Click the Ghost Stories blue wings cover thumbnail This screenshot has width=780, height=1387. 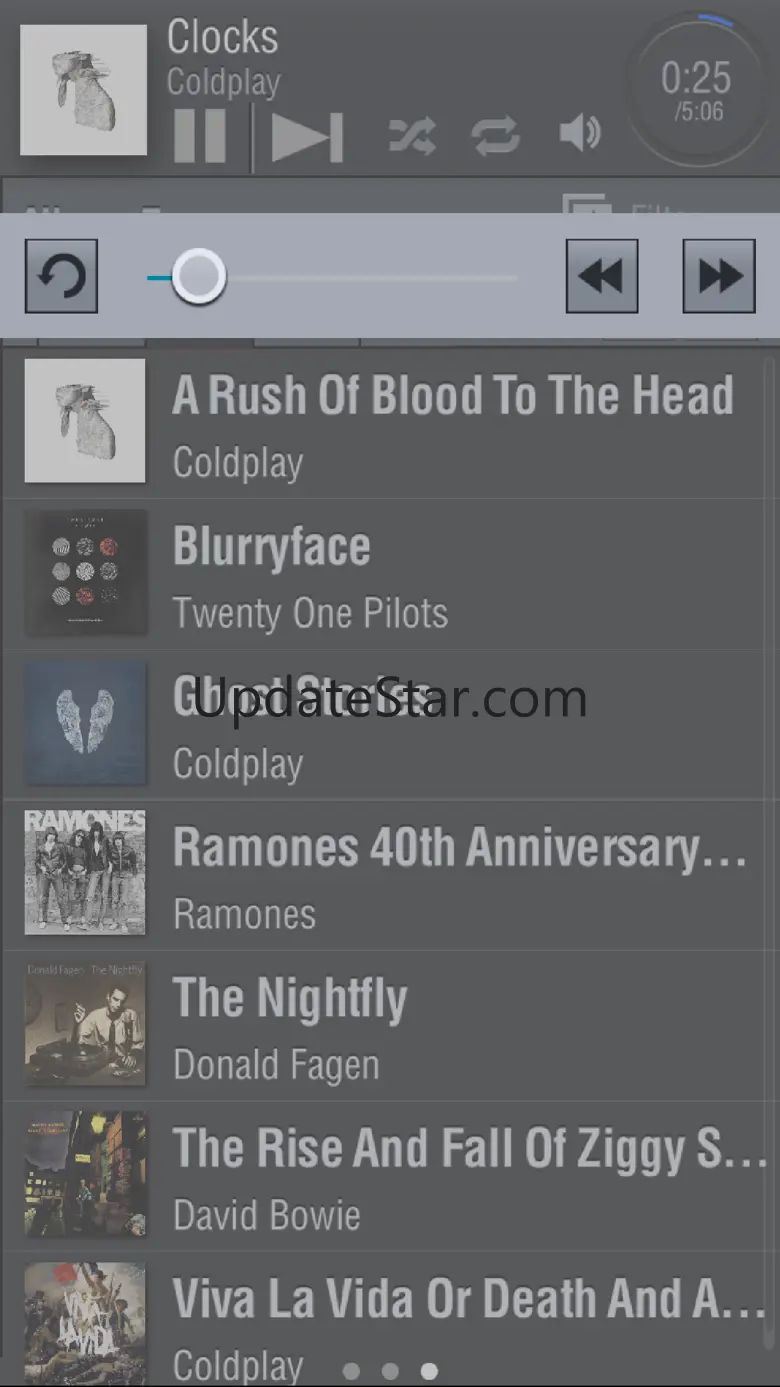pyautogui.click(x=85, y=723)
